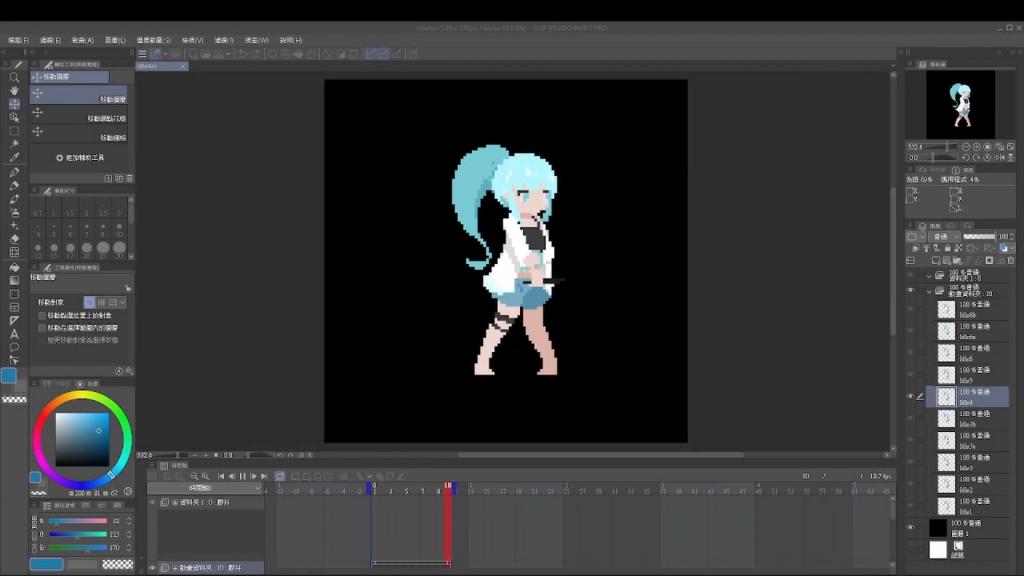This screenshot has height=576, width=1024.
Task: Select the Operation object tool
Action: coord(14,118)
